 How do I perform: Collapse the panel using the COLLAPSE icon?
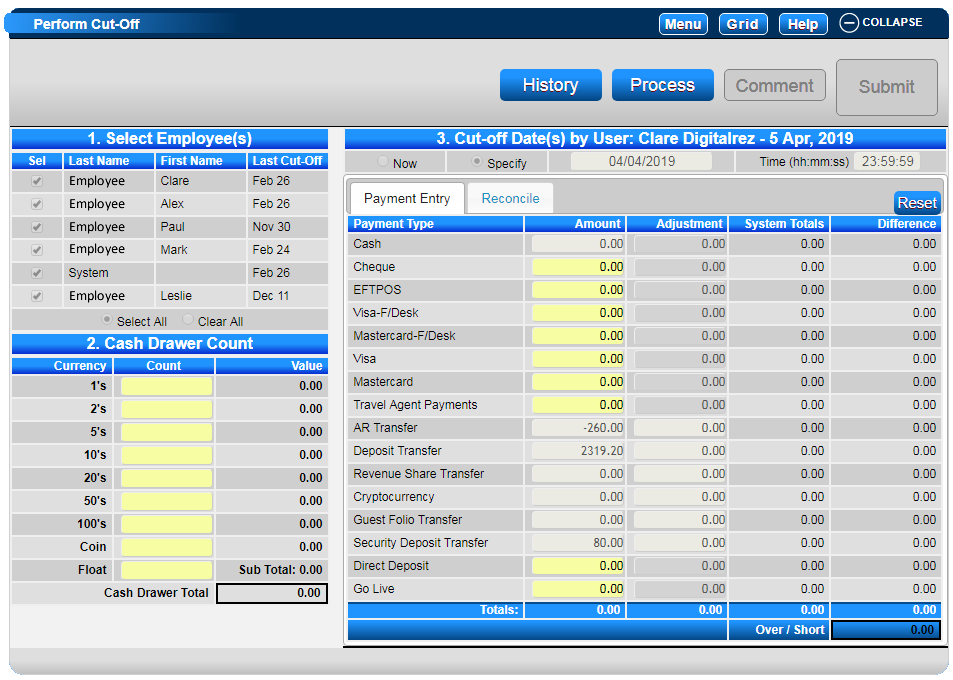(848, 22)
